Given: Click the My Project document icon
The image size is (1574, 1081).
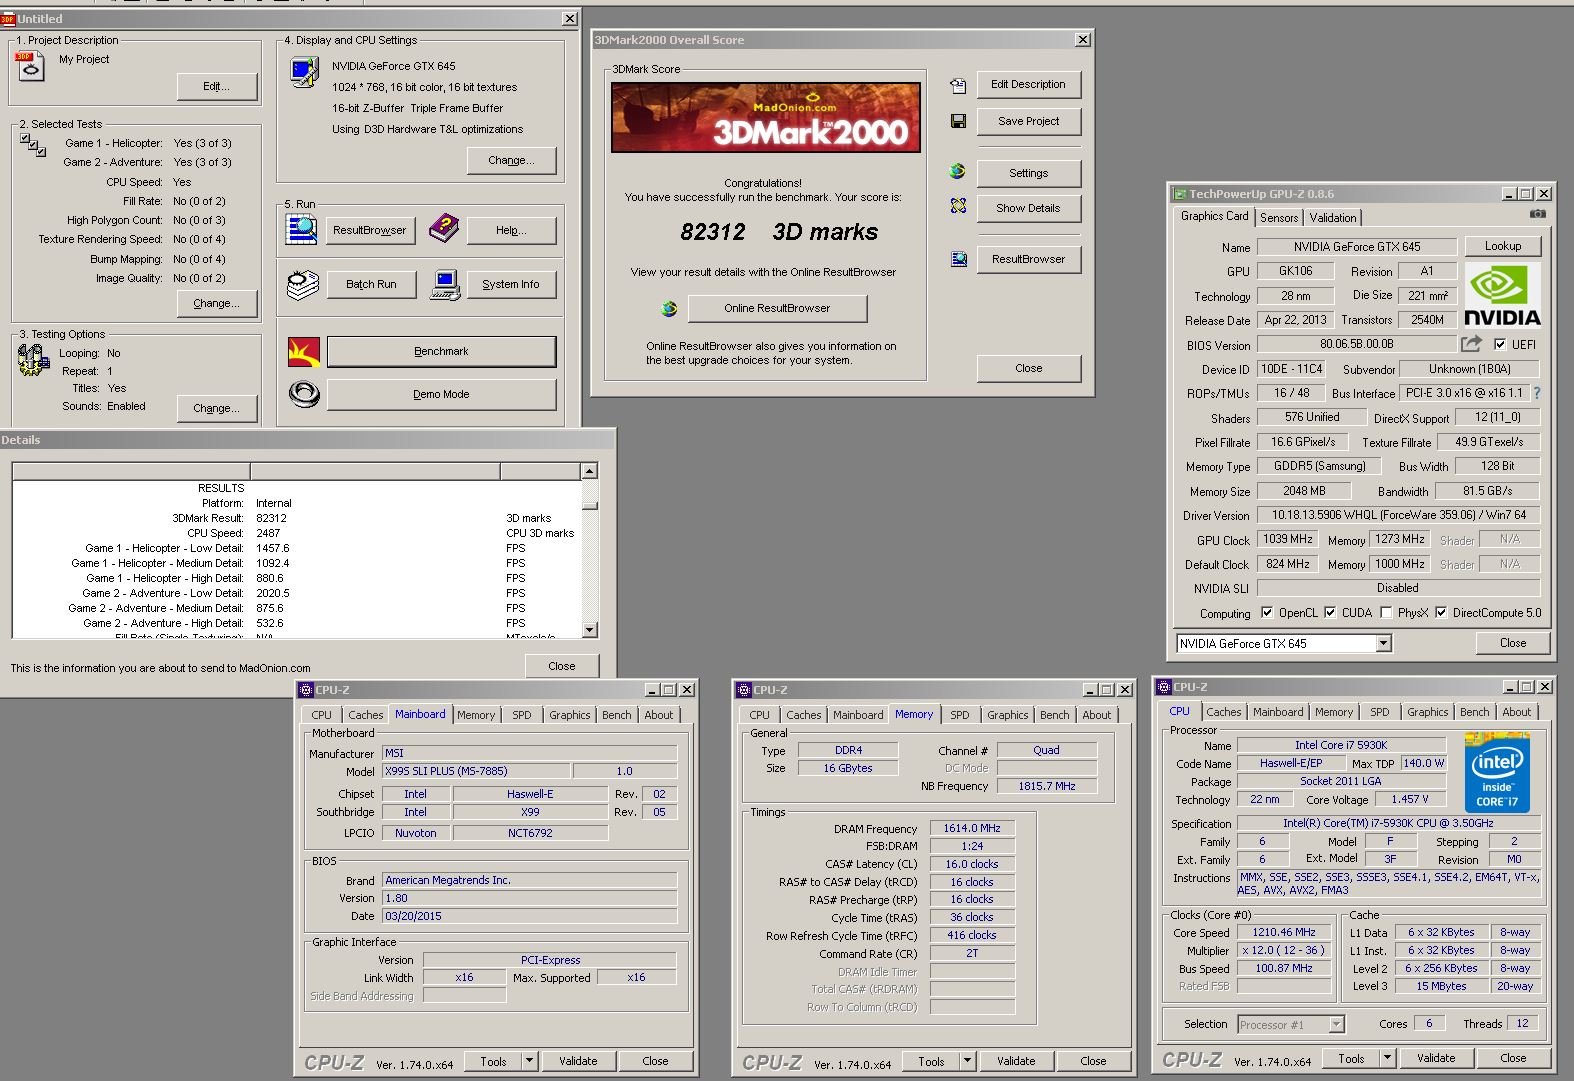Looking at the screenshot, I should 30,66.
